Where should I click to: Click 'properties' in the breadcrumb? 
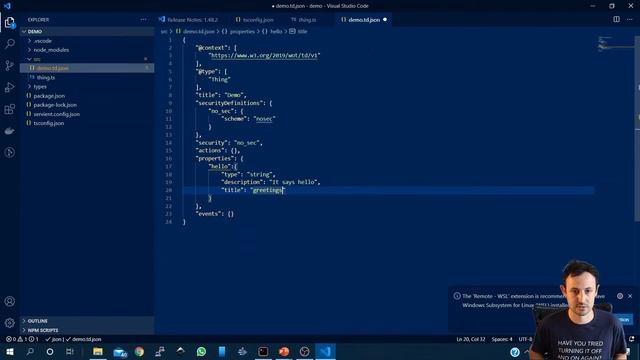coord(242,31)
